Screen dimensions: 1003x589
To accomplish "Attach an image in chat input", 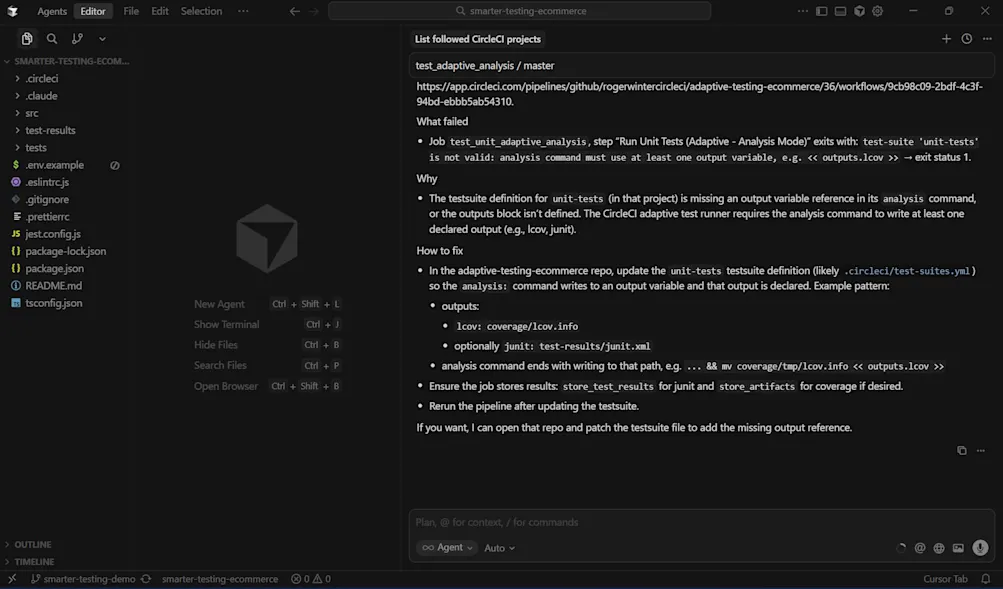I will 958,547.
